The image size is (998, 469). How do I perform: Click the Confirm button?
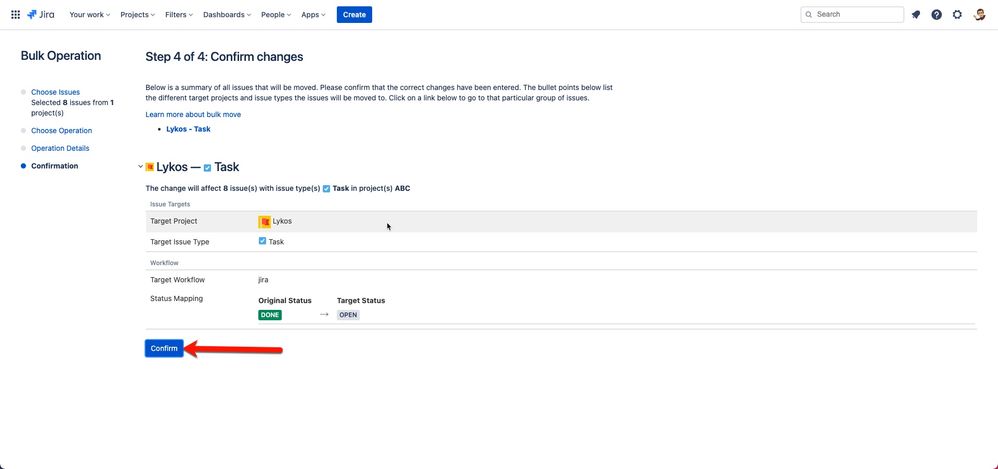[x=164, y=349]
